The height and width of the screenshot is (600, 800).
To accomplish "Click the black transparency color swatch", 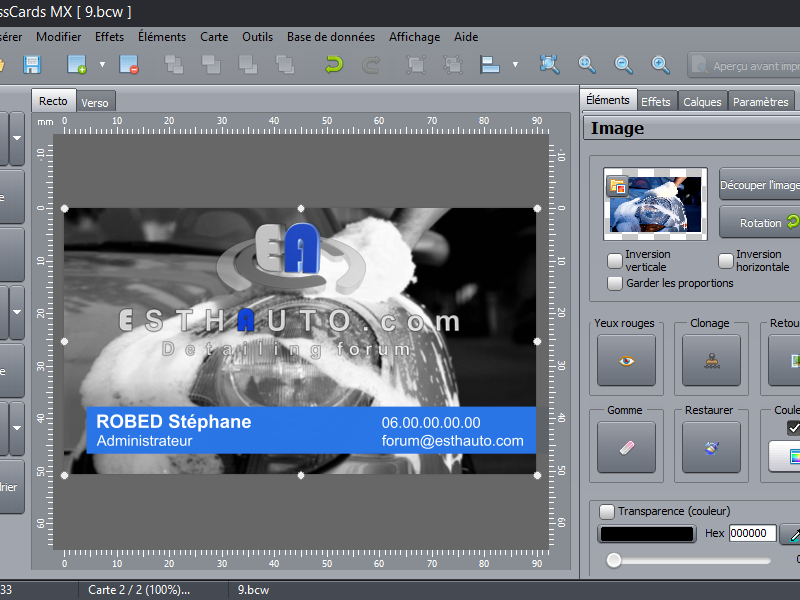I will (x=646, y=534).
